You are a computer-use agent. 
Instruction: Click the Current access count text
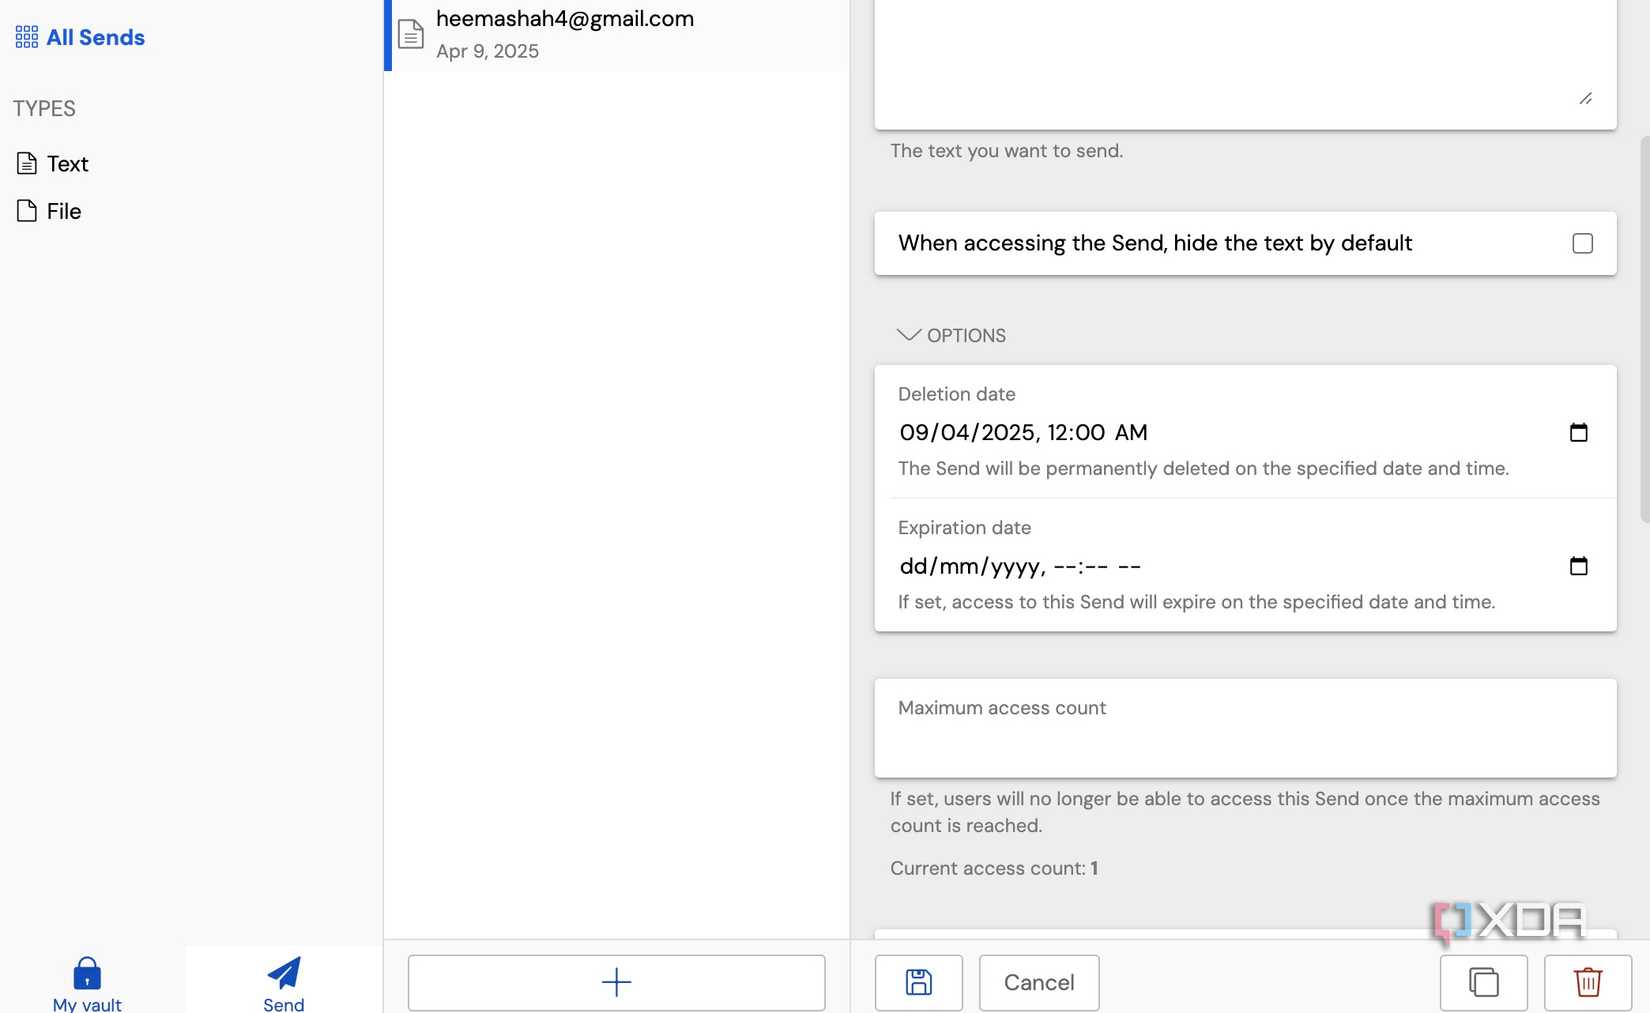pyautogui.click(x=994, y=869)
